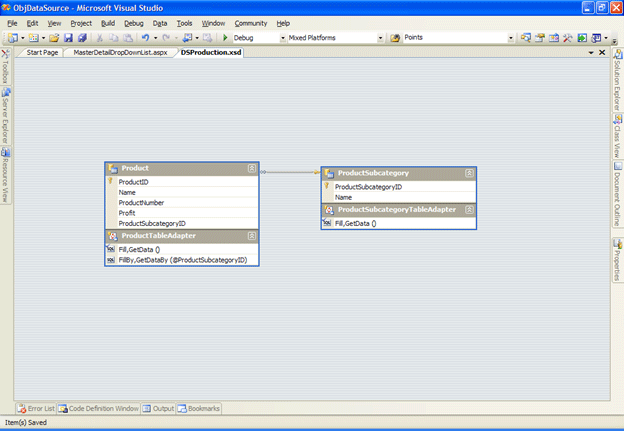Screen dimensions: 624x431
Task: Open the Bookmarks panel tab
Action: [x=199, y=409]
